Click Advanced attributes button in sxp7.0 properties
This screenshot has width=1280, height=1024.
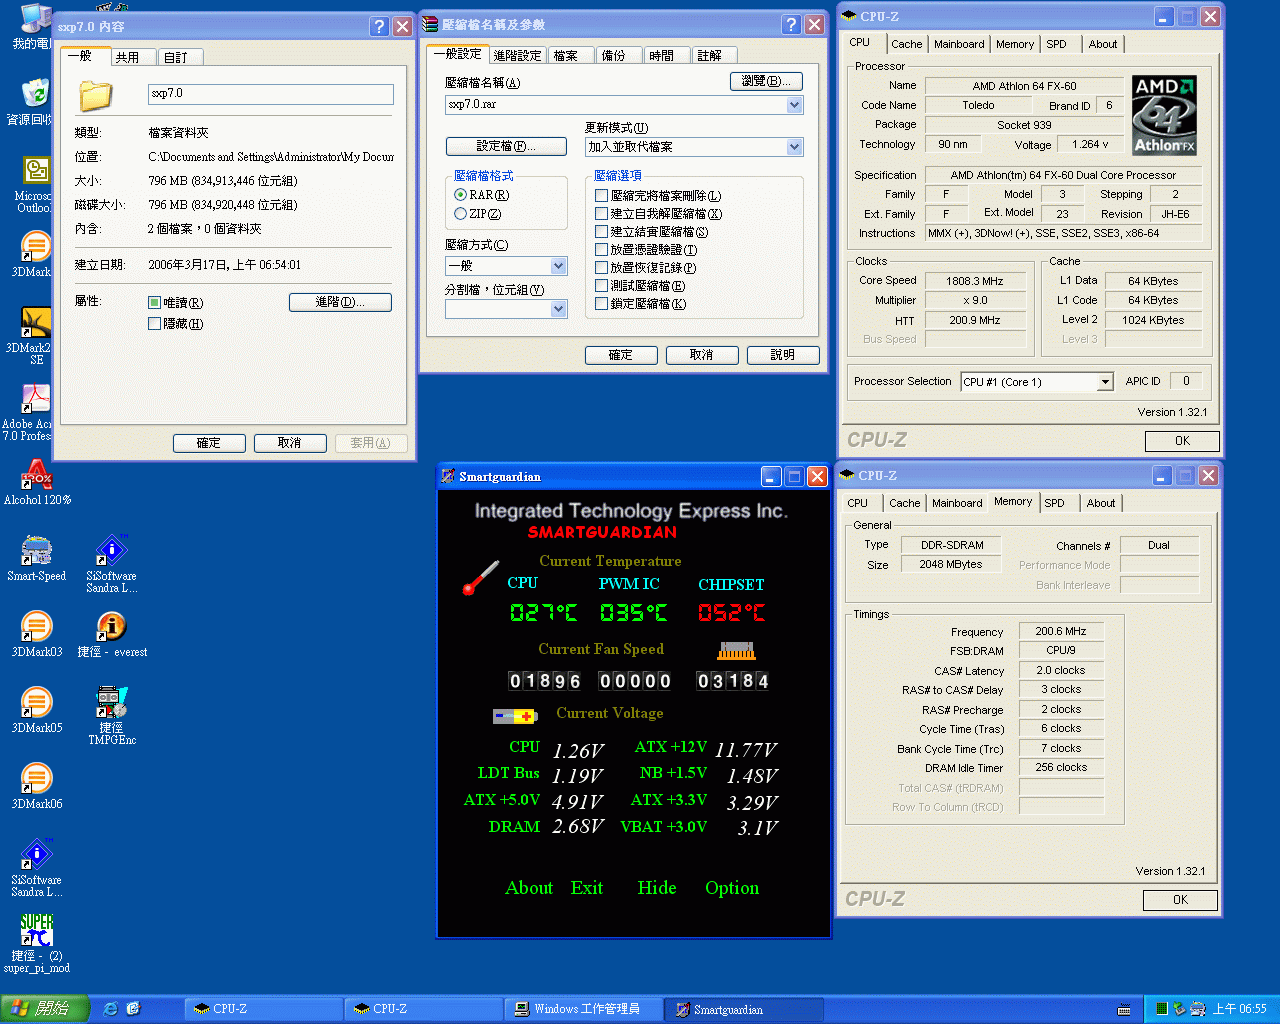(340, 303)
